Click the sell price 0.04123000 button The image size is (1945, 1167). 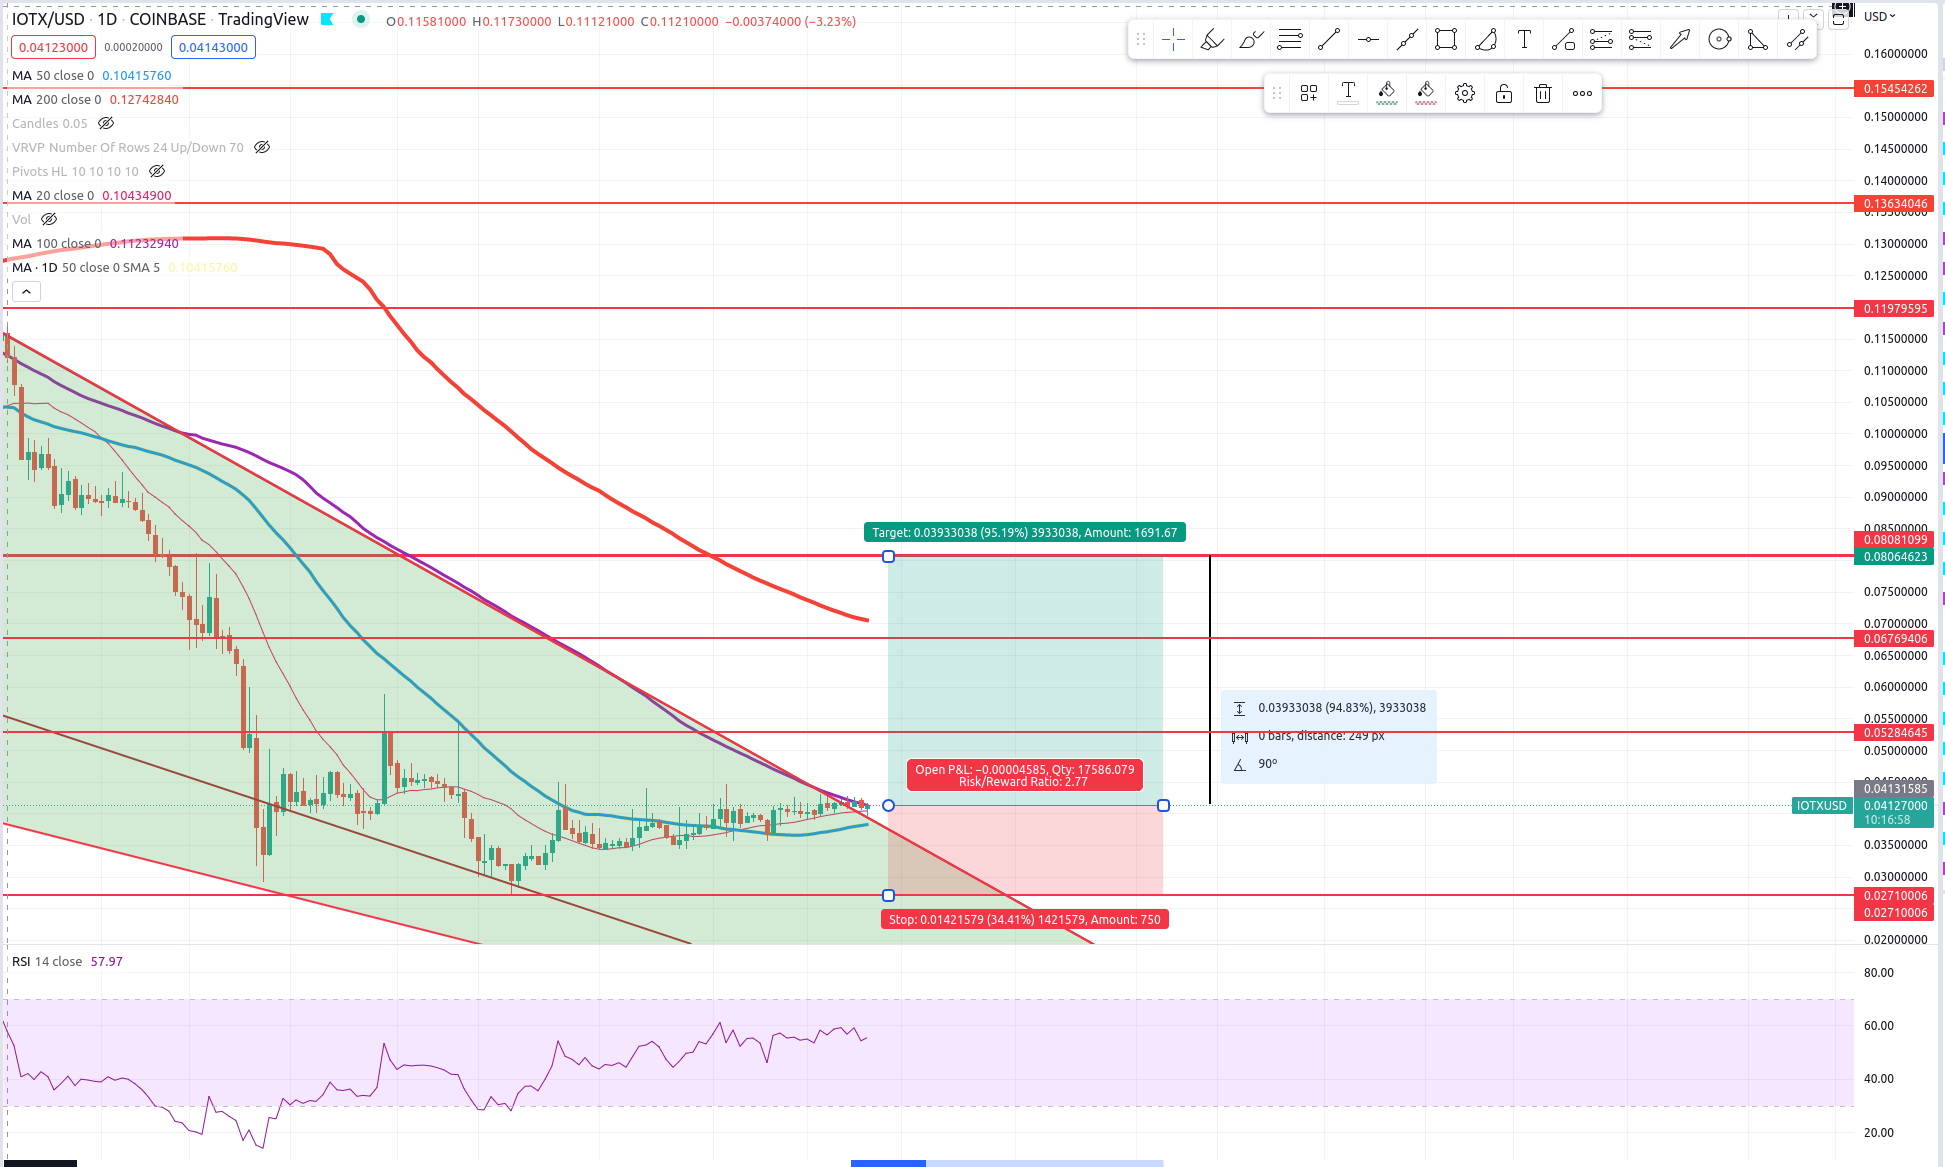pos(53,47)
